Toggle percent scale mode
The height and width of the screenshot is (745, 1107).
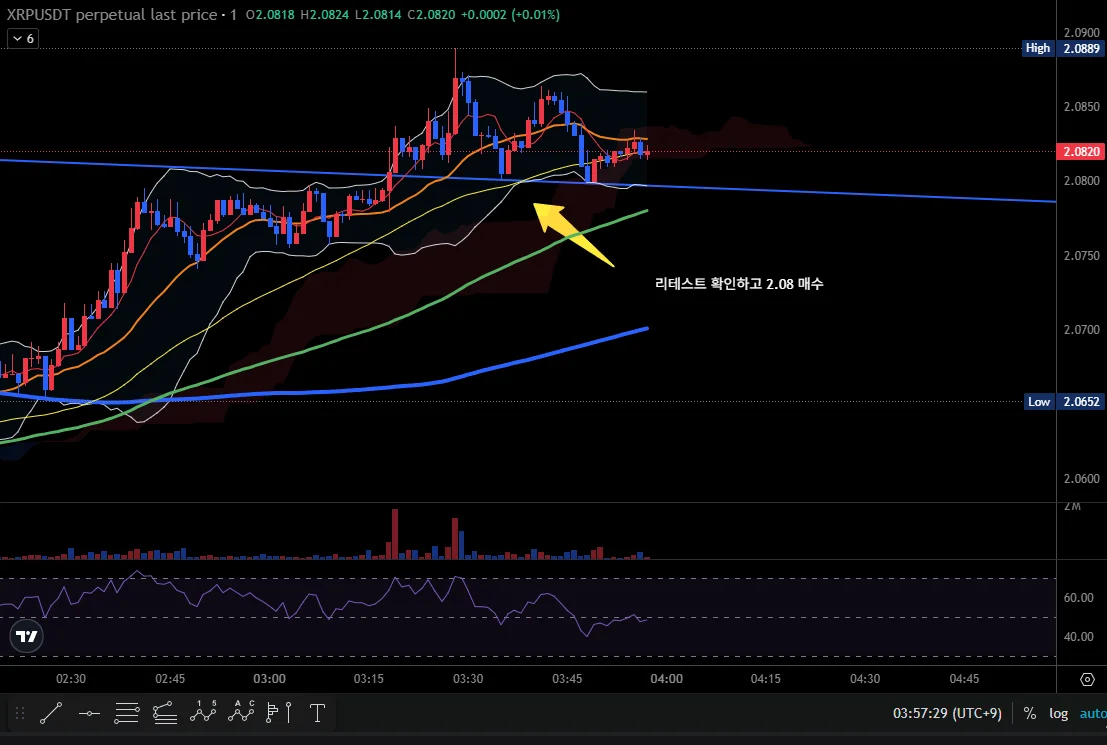coord(1030,713)
